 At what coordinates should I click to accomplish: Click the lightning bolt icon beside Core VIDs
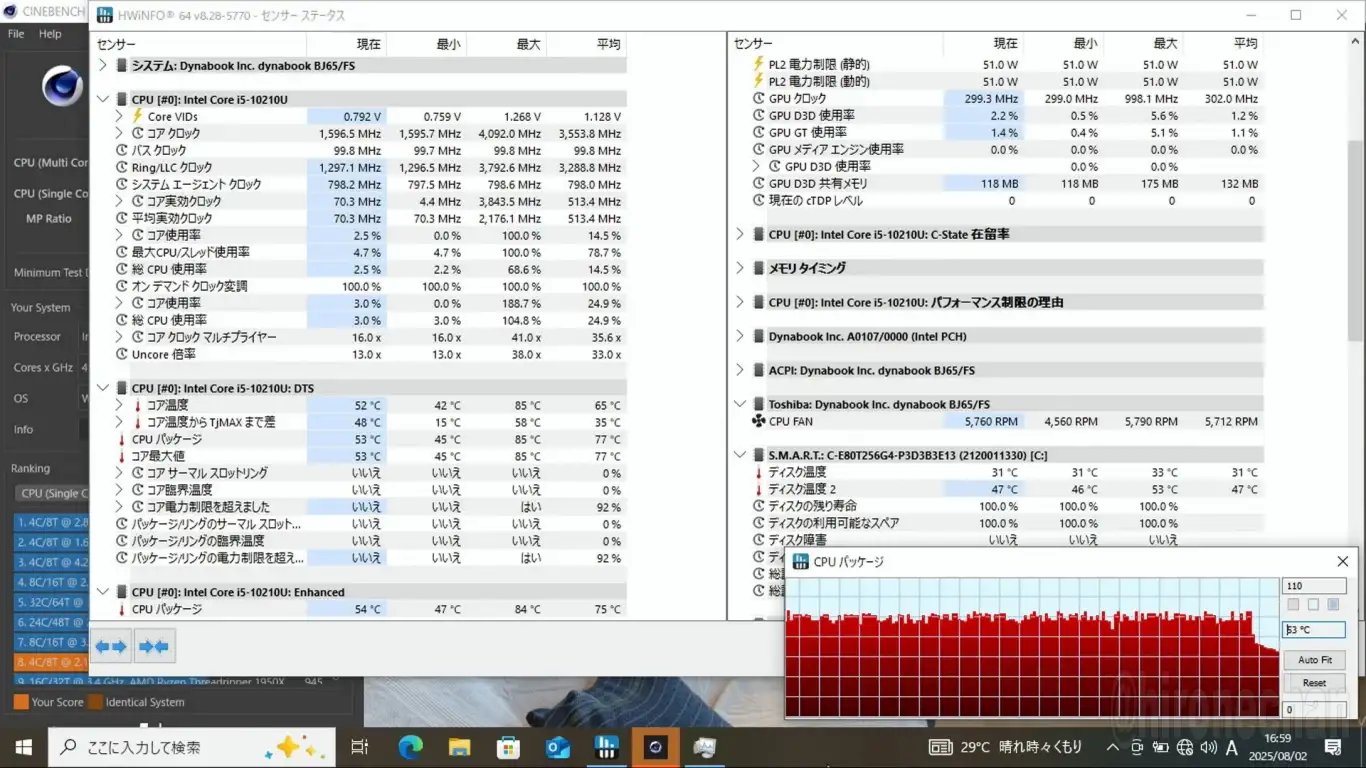pos(138,116)
